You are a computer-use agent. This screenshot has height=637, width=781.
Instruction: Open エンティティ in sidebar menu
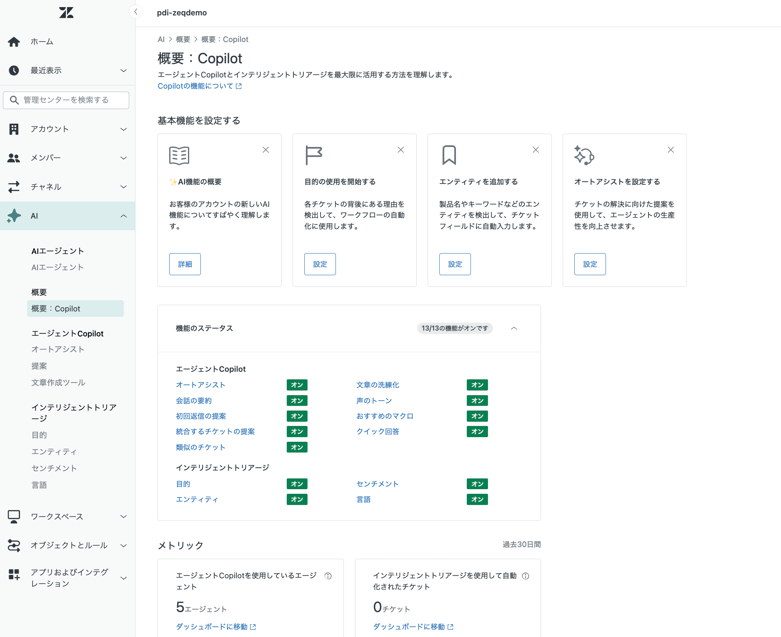coord(54,452)
